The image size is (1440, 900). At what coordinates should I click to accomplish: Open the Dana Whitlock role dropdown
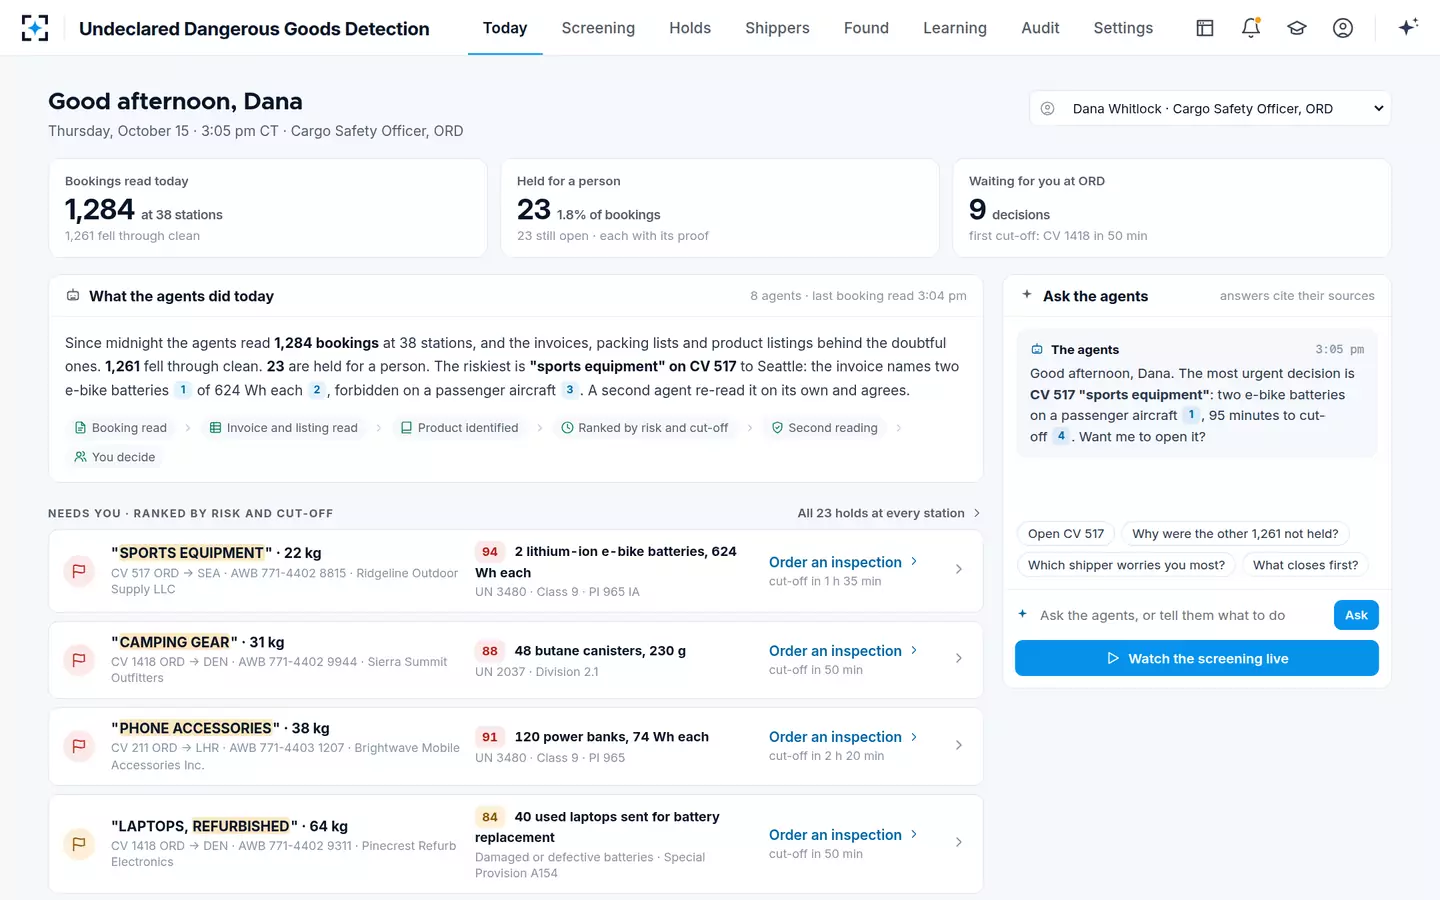(1210, 109)
